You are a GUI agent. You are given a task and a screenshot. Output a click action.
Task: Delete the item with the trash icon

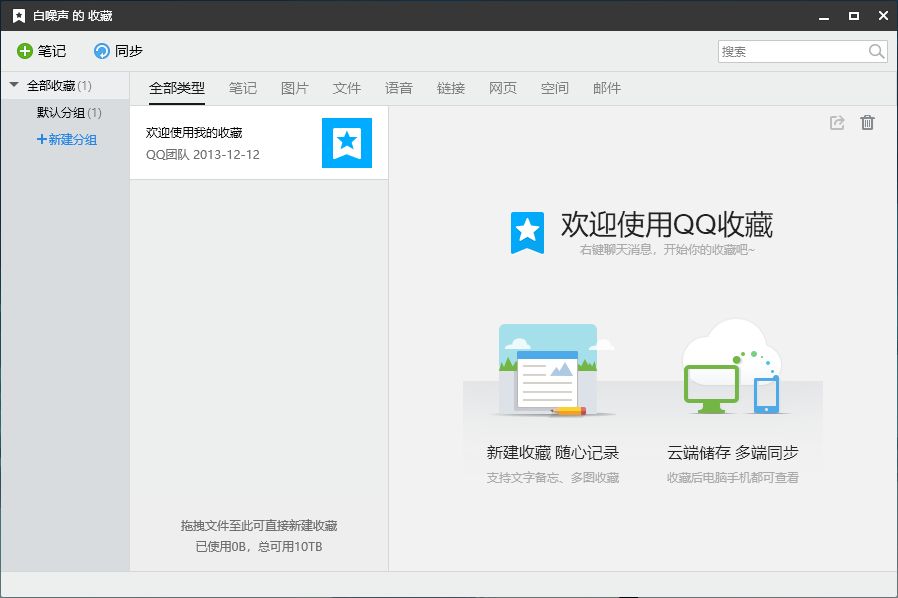[867, 123]
